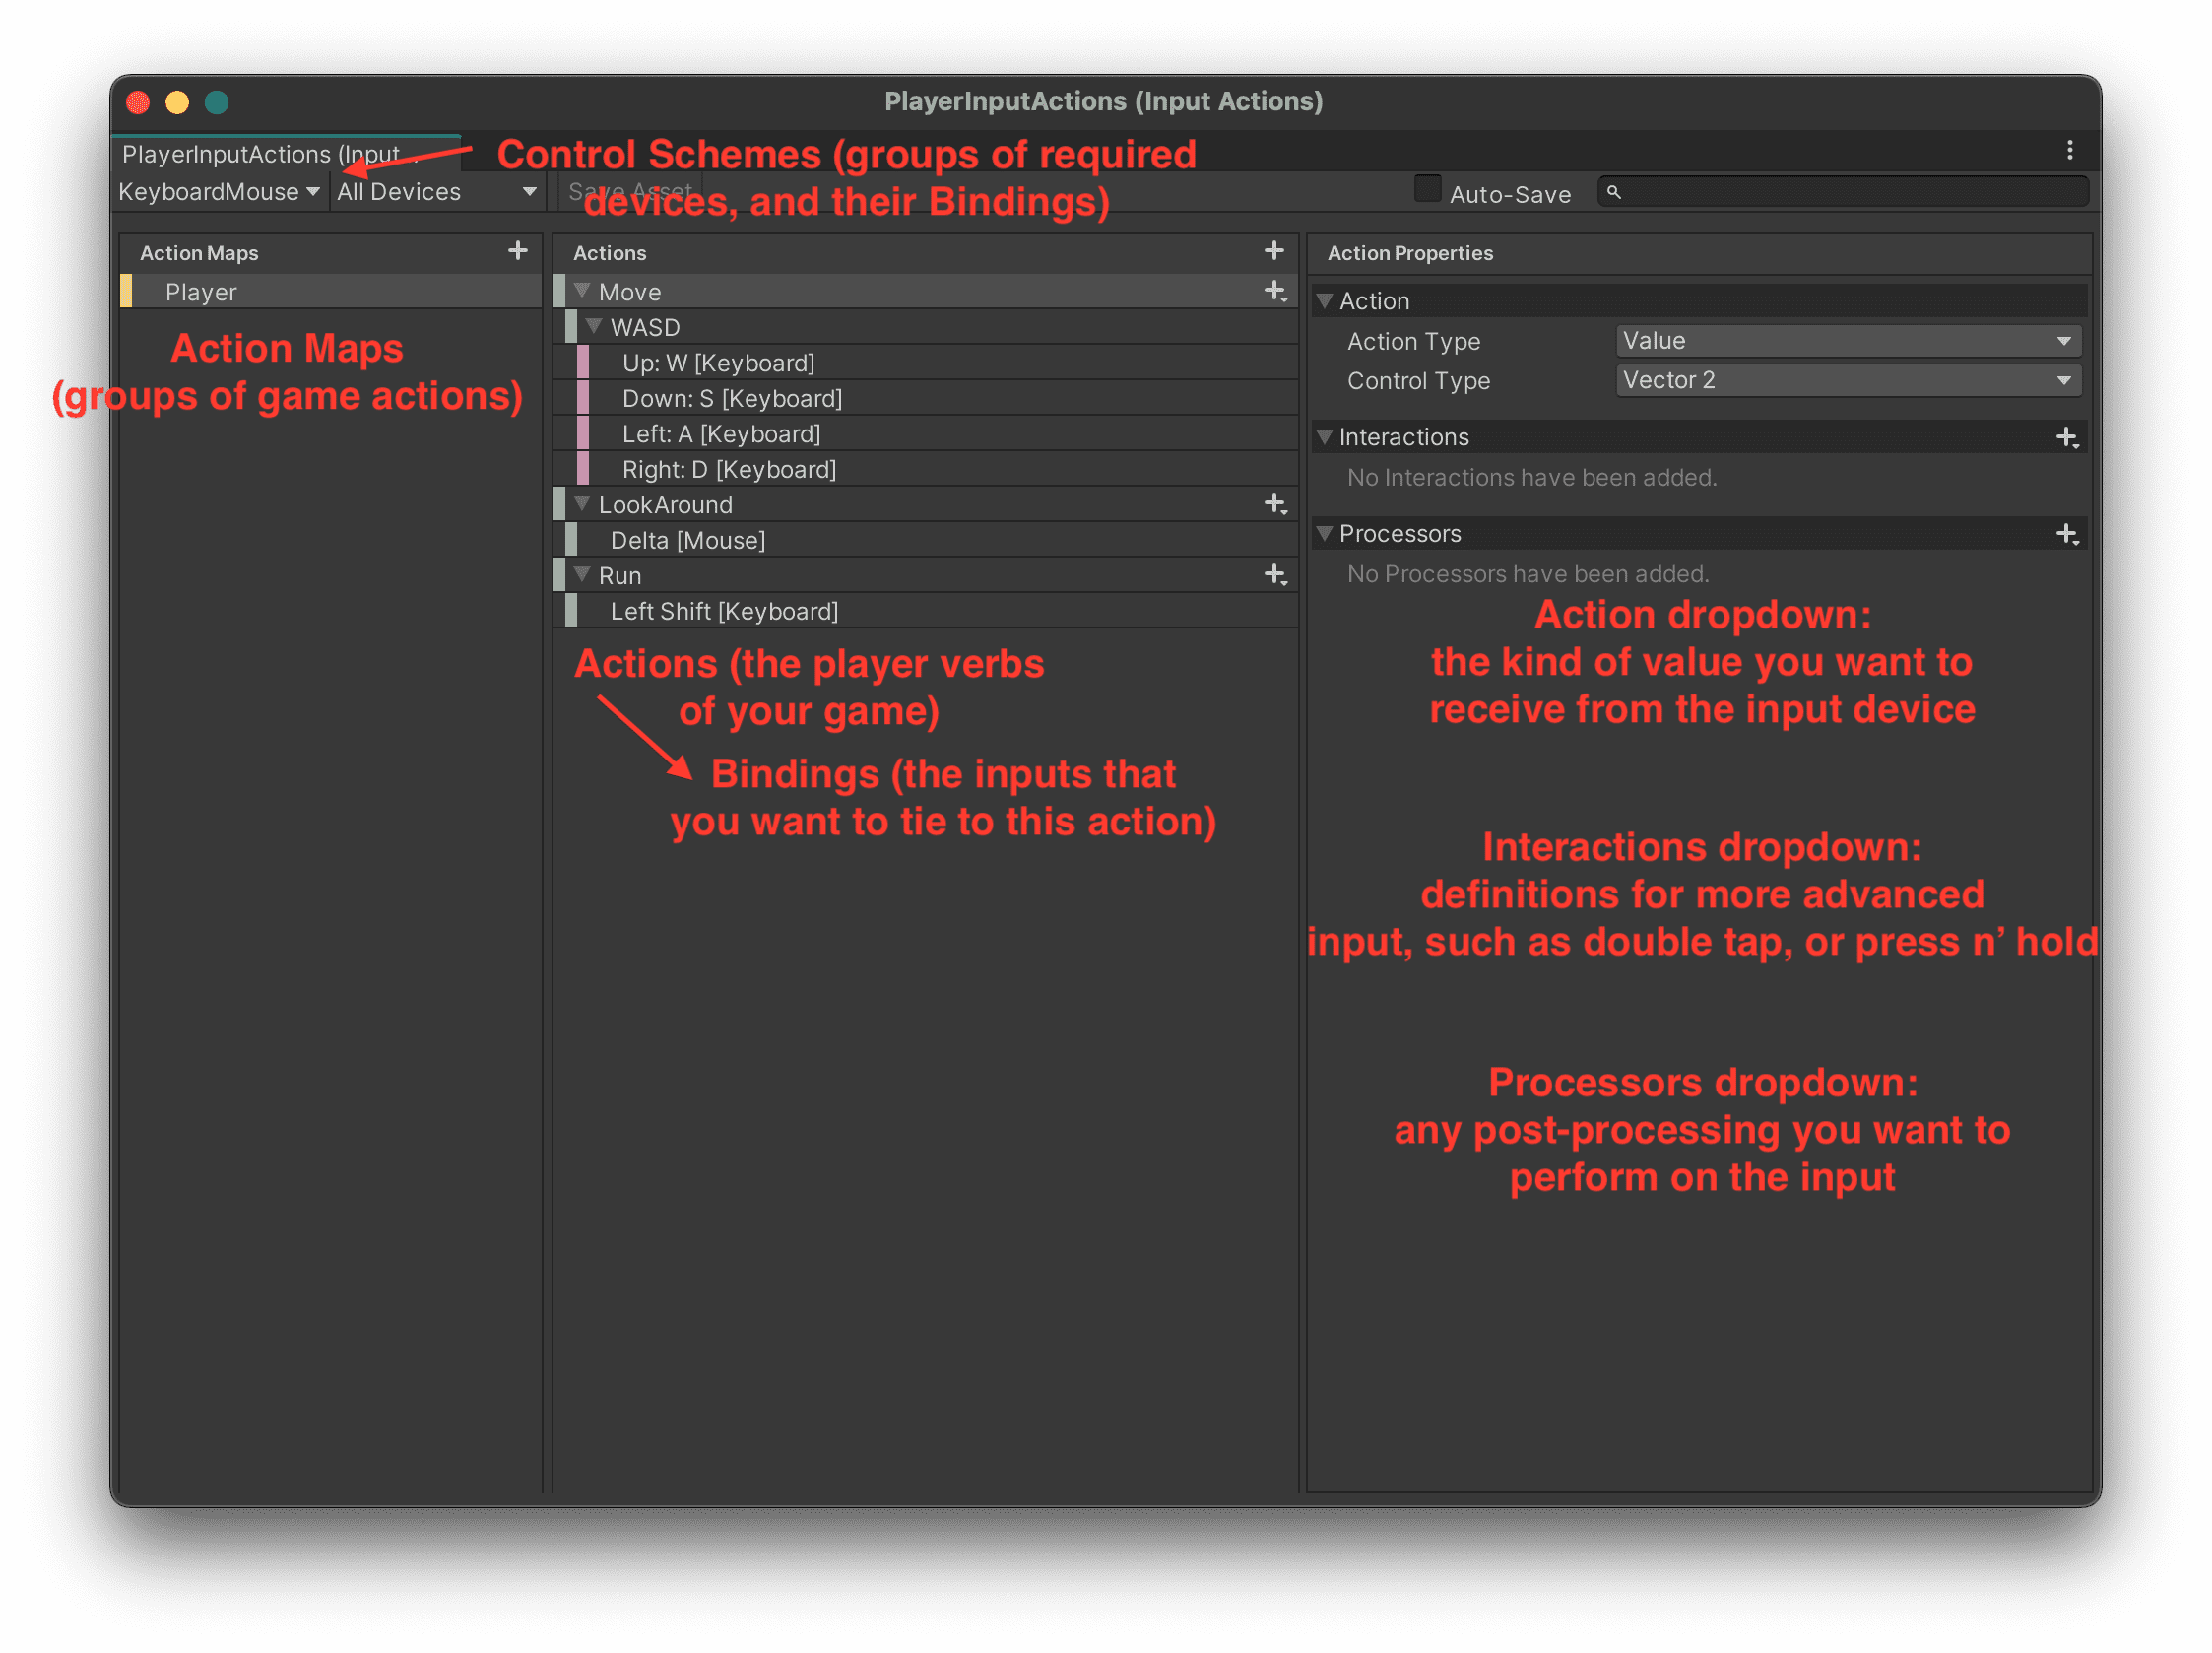Enable the Auto-Save checkbox
This screenshot has width=2212, height=1653.
coord(1427,189)
